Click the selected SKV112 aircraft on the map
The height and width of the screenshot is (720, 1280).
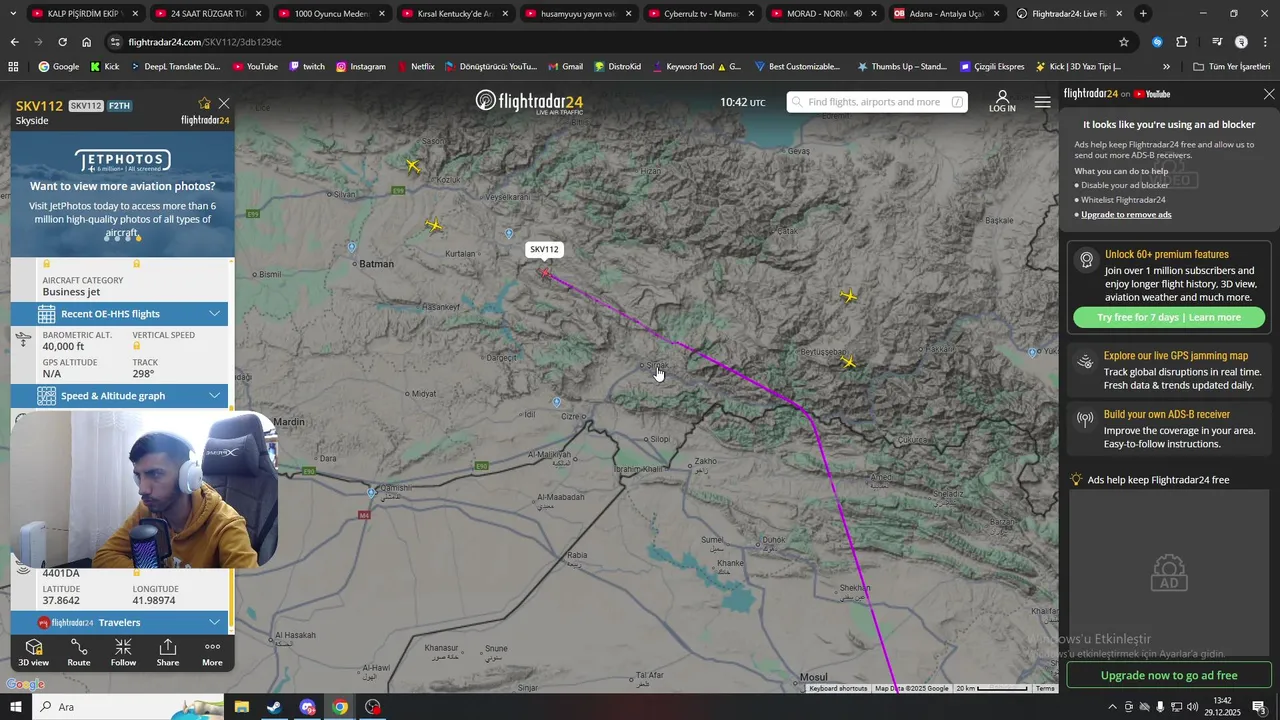[x=546, y=271]
